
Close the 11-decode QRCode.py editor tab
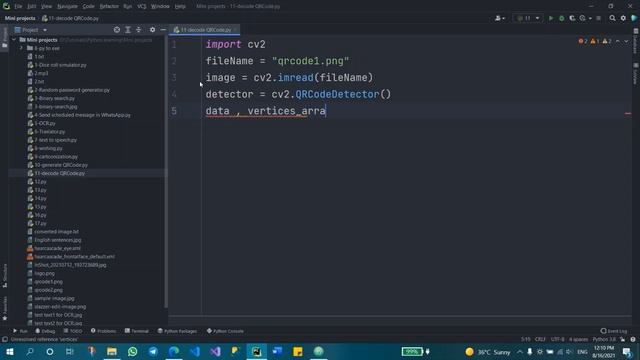pos(236,30)
